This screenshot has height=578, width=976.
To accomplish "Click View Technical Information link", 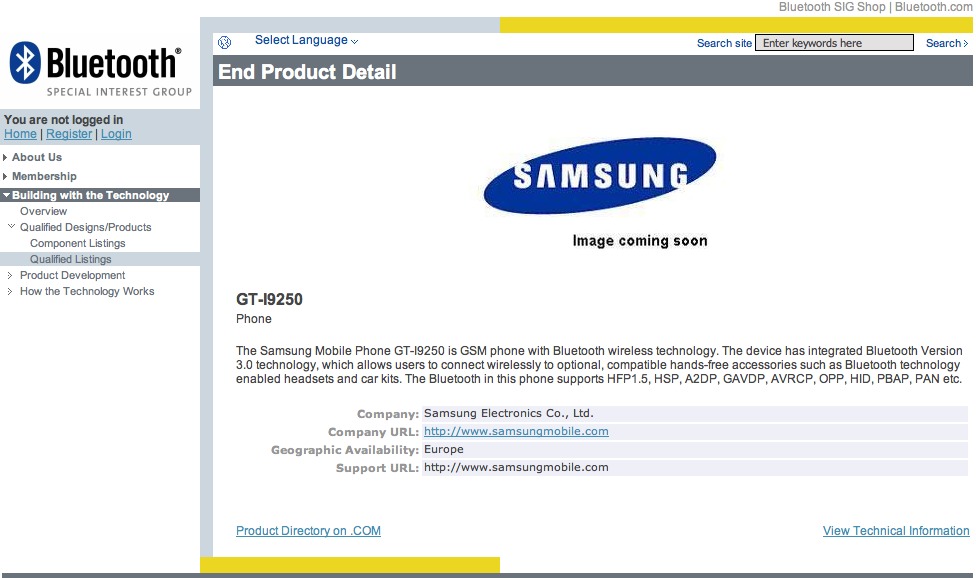I will pos(896,531).
